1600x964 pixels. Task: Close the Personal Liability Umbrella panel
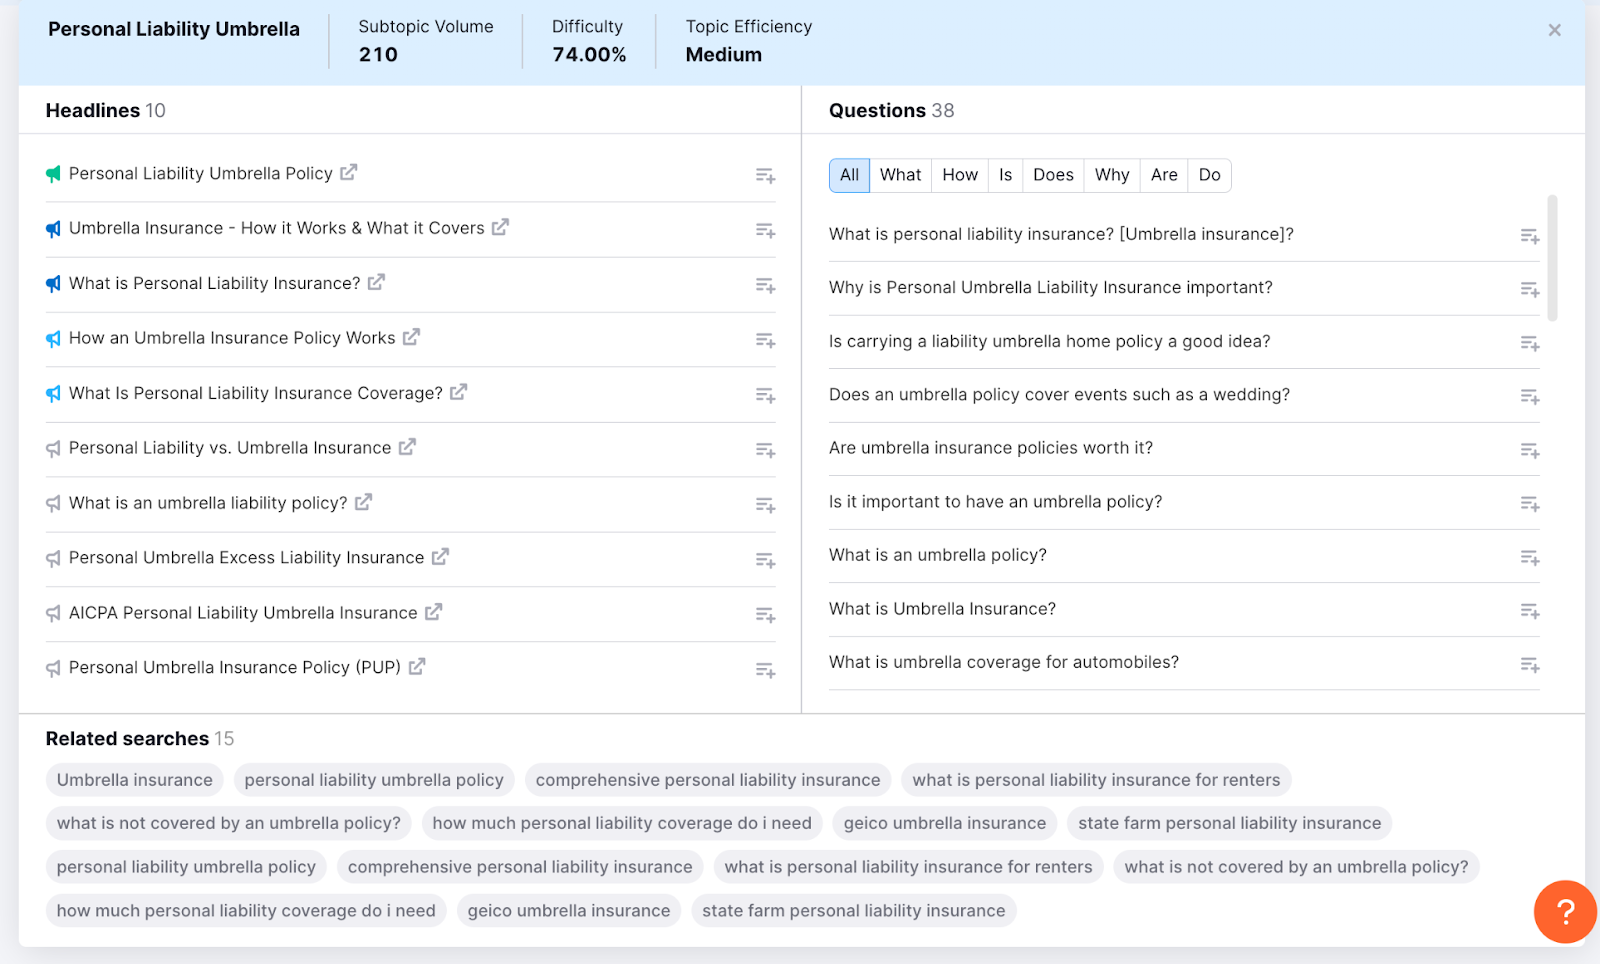(x=1554, y=30)
